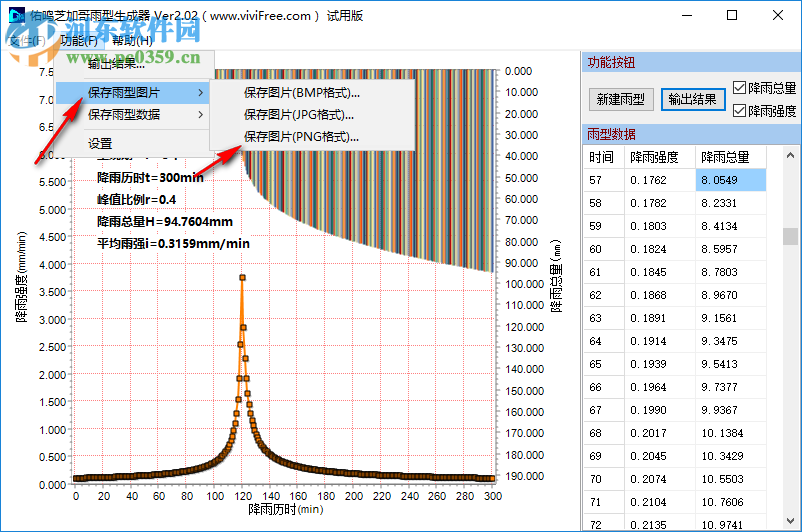Click the 功能按钮 panel header

[x=692, y=62]
